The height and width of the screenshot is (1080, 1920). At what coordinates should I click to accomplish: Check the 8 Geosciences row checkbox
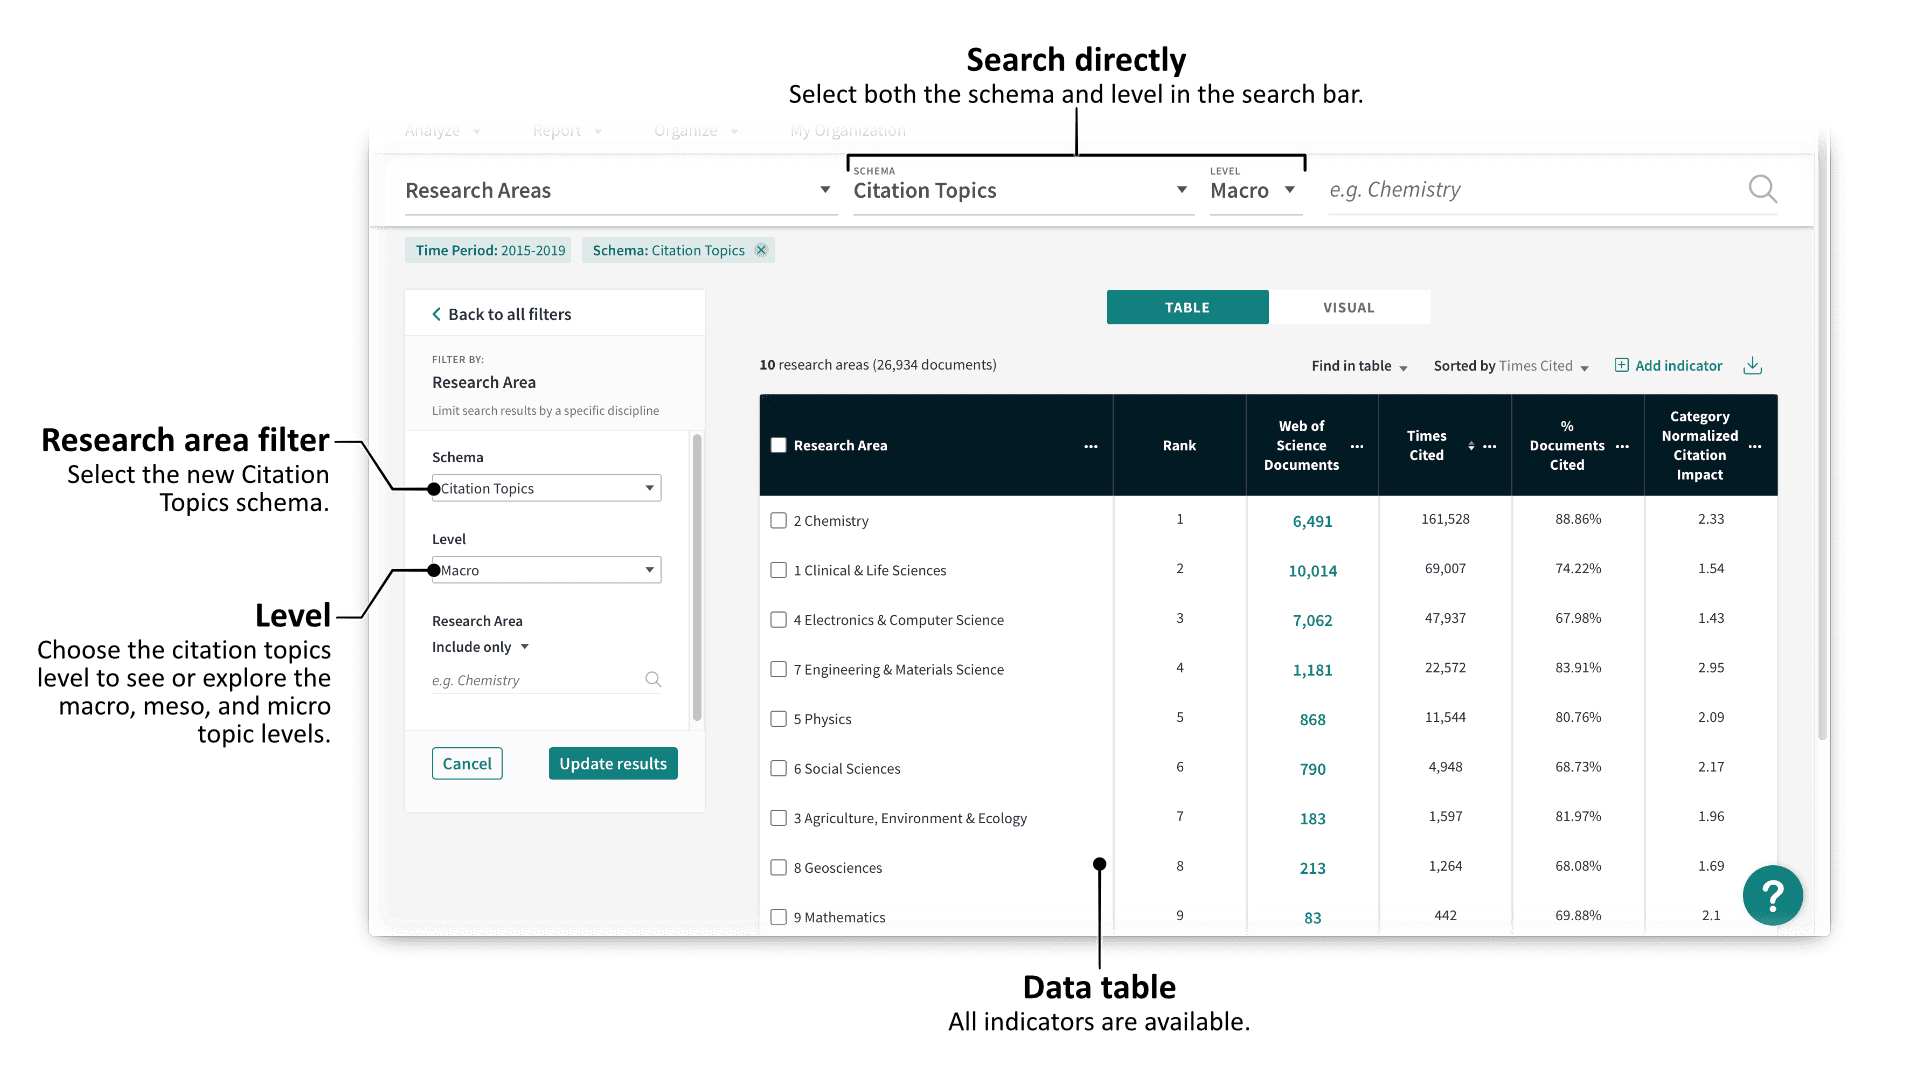pos(778,868)
